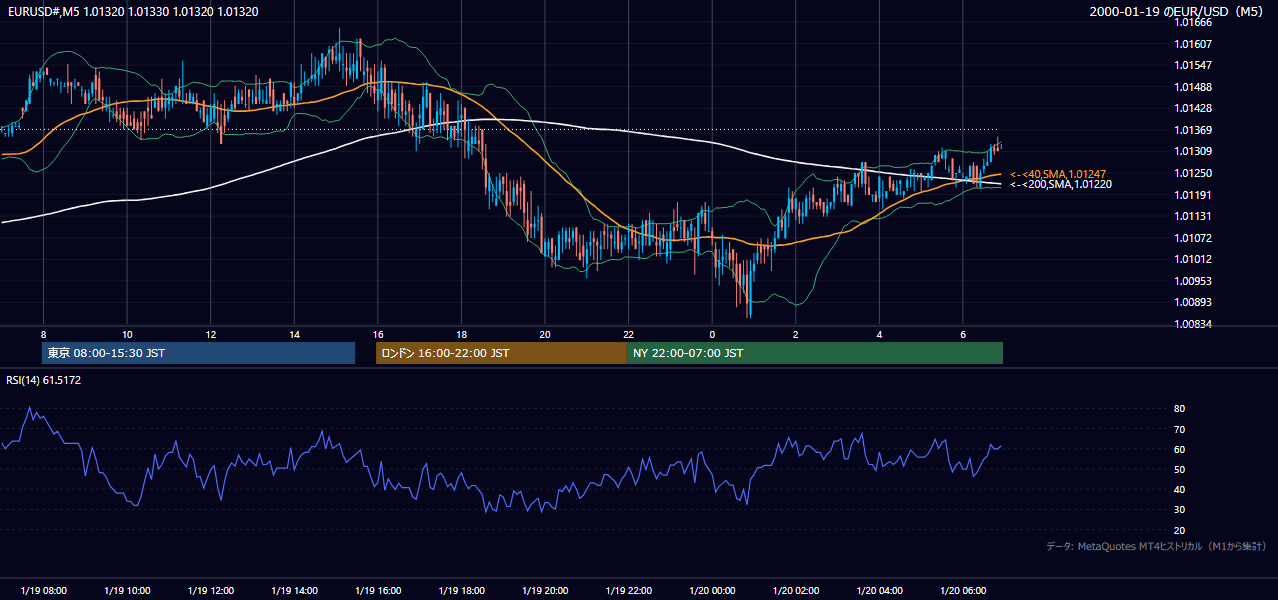
Task: Click hour label 12 under the price chart
Action: [210, 334]
